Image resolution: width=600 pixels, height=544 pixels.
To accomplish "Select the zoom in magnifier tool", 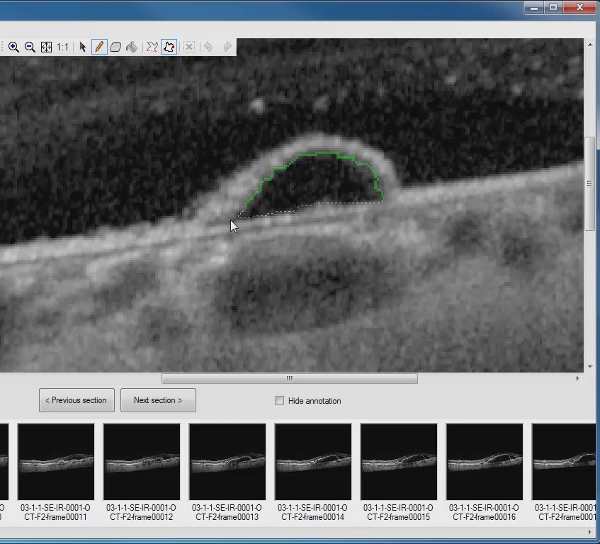I will click(13, 47).
